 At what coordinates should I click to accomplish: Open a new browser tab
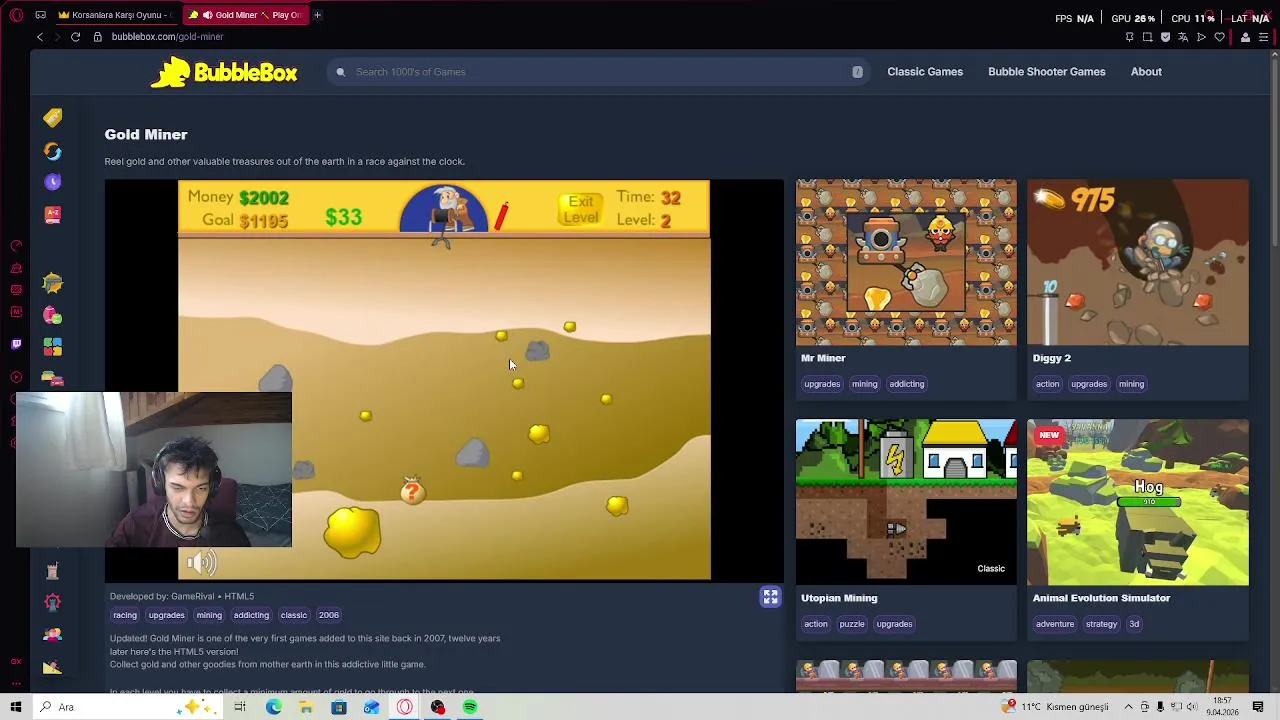click(x=317, y=15)
